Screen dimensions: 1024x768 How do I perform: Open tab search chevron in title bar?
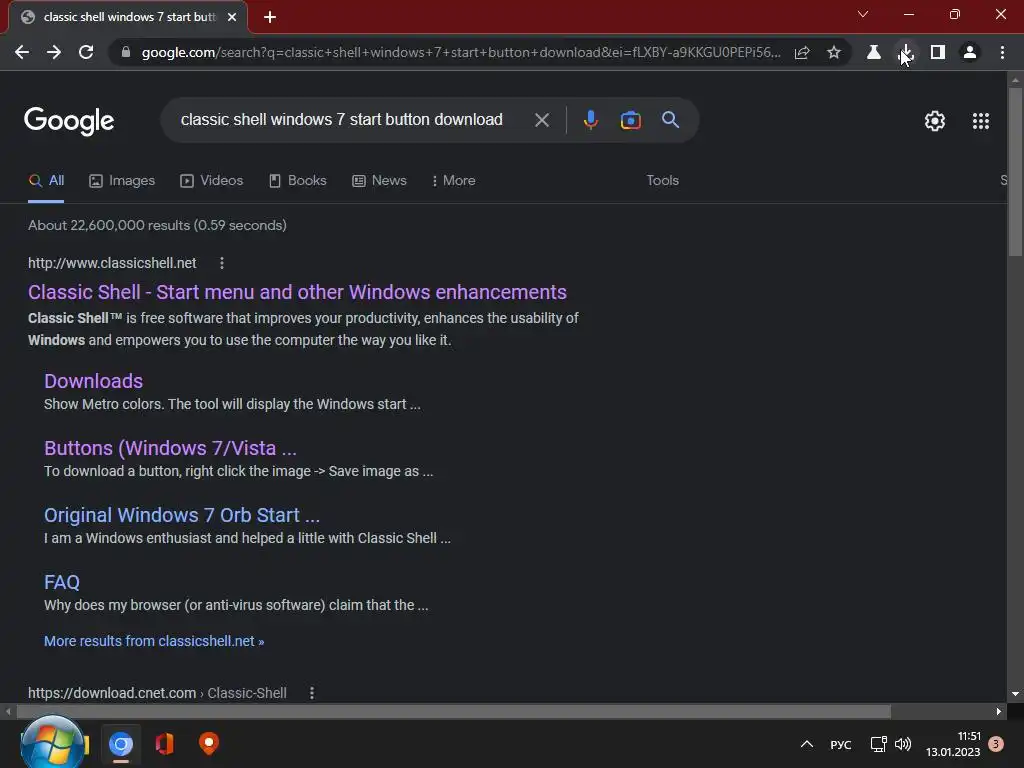(x=863, y=14)
